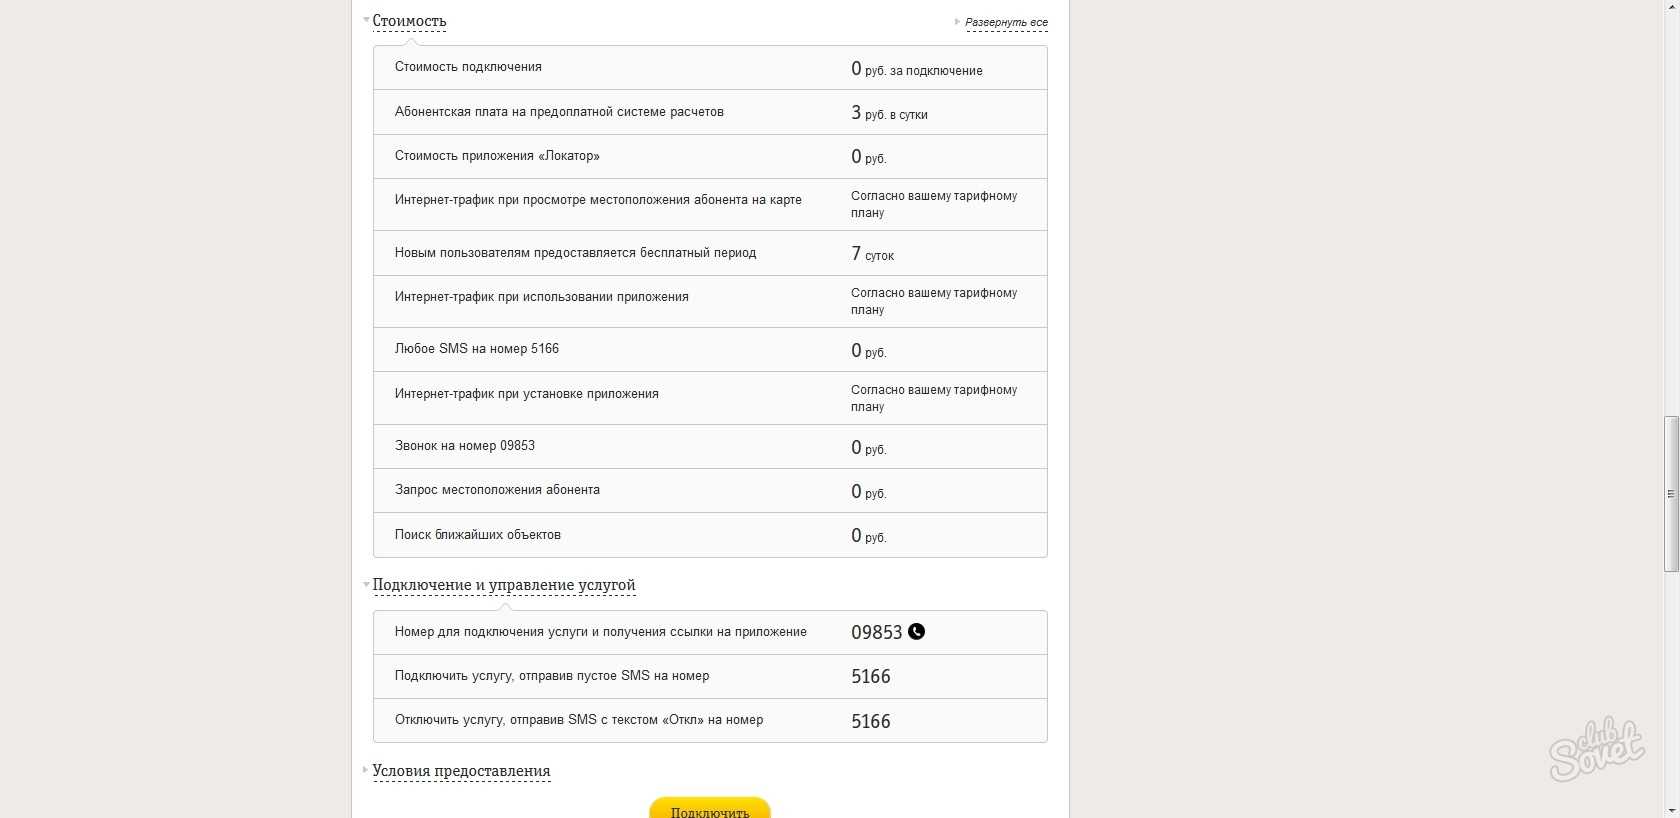Click the arrow beside Подключение и управление услугой
Image resolution: width=1680 pixels, height=818 pixels.
pyautogui.click(x=366, y=584)
